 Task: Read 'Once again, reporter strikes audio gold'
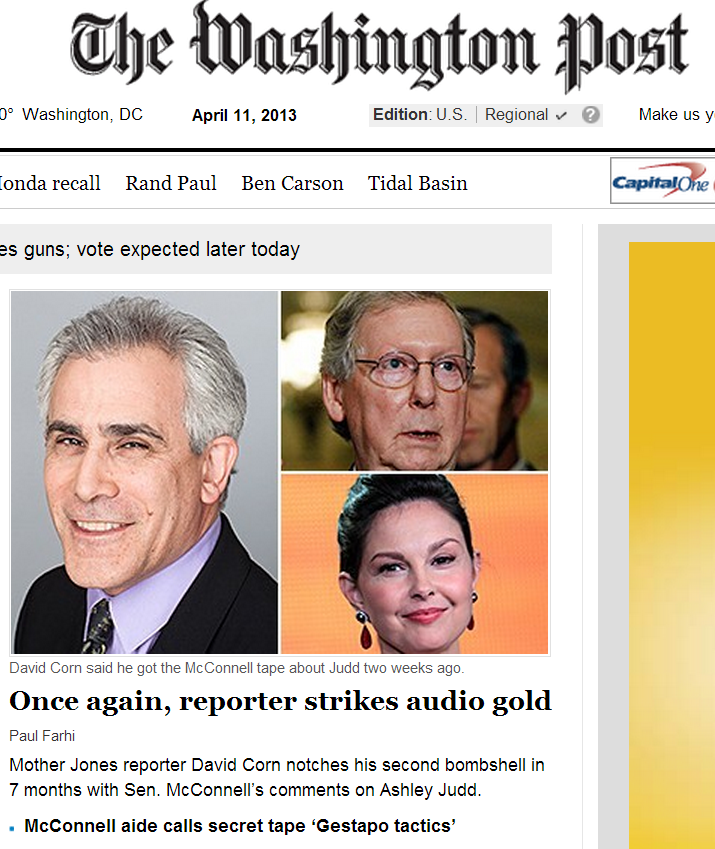(x=280, y=701)
